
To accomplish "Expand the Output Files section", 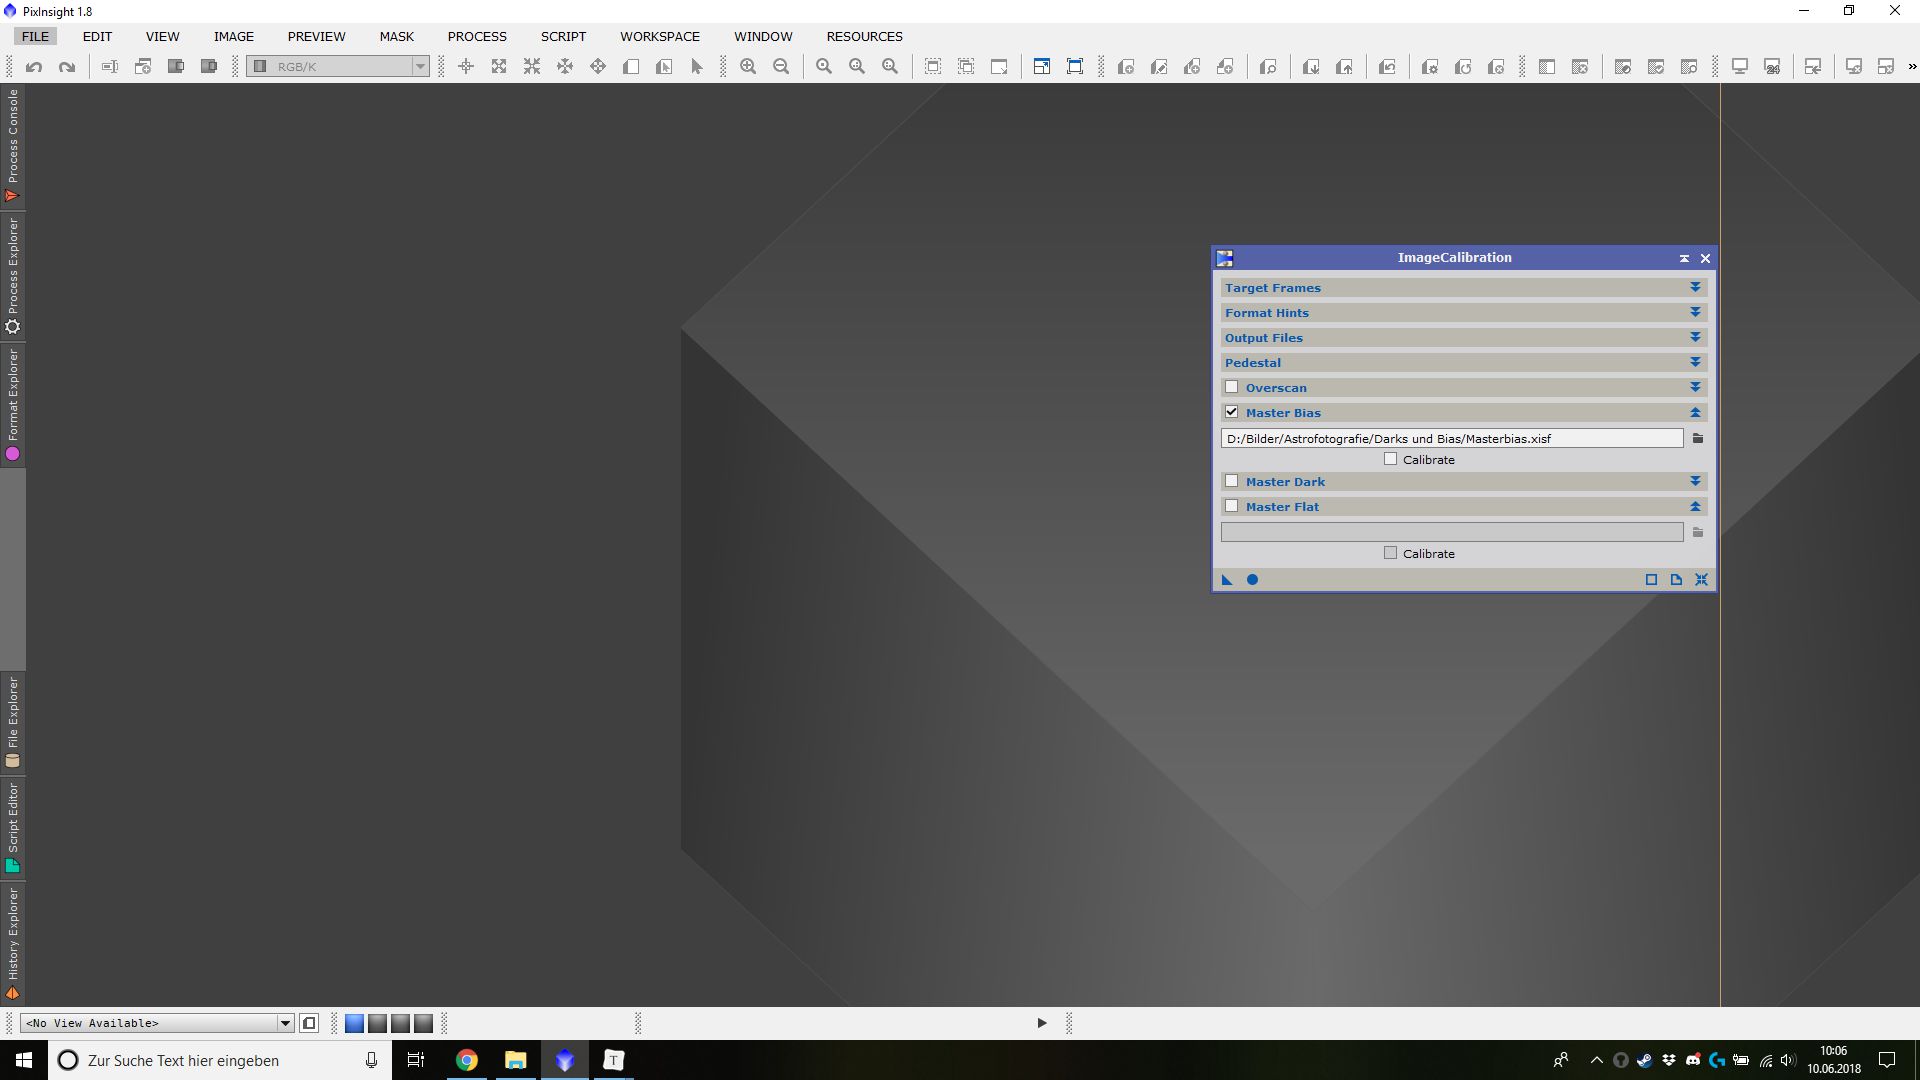I will (x=1695, y=338).
